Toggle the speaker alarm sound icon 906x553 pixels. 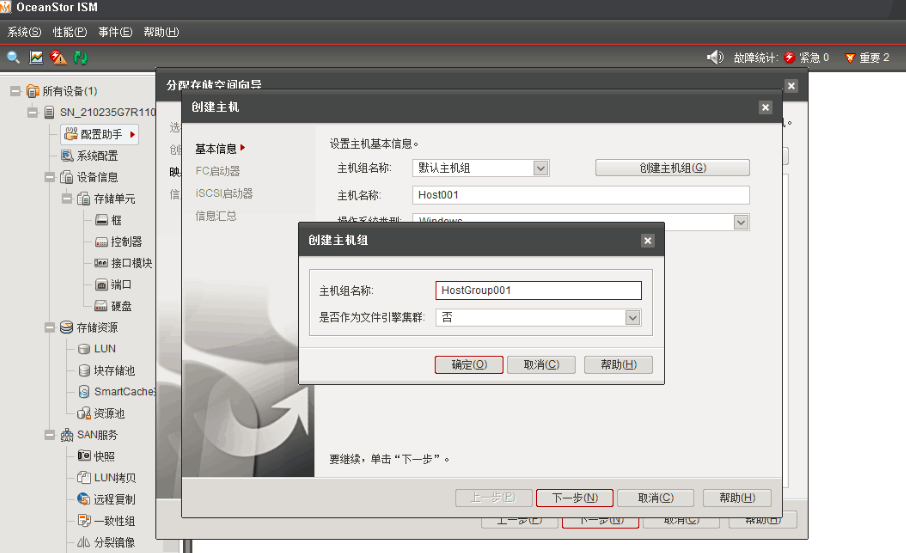[x=715, y=57]
